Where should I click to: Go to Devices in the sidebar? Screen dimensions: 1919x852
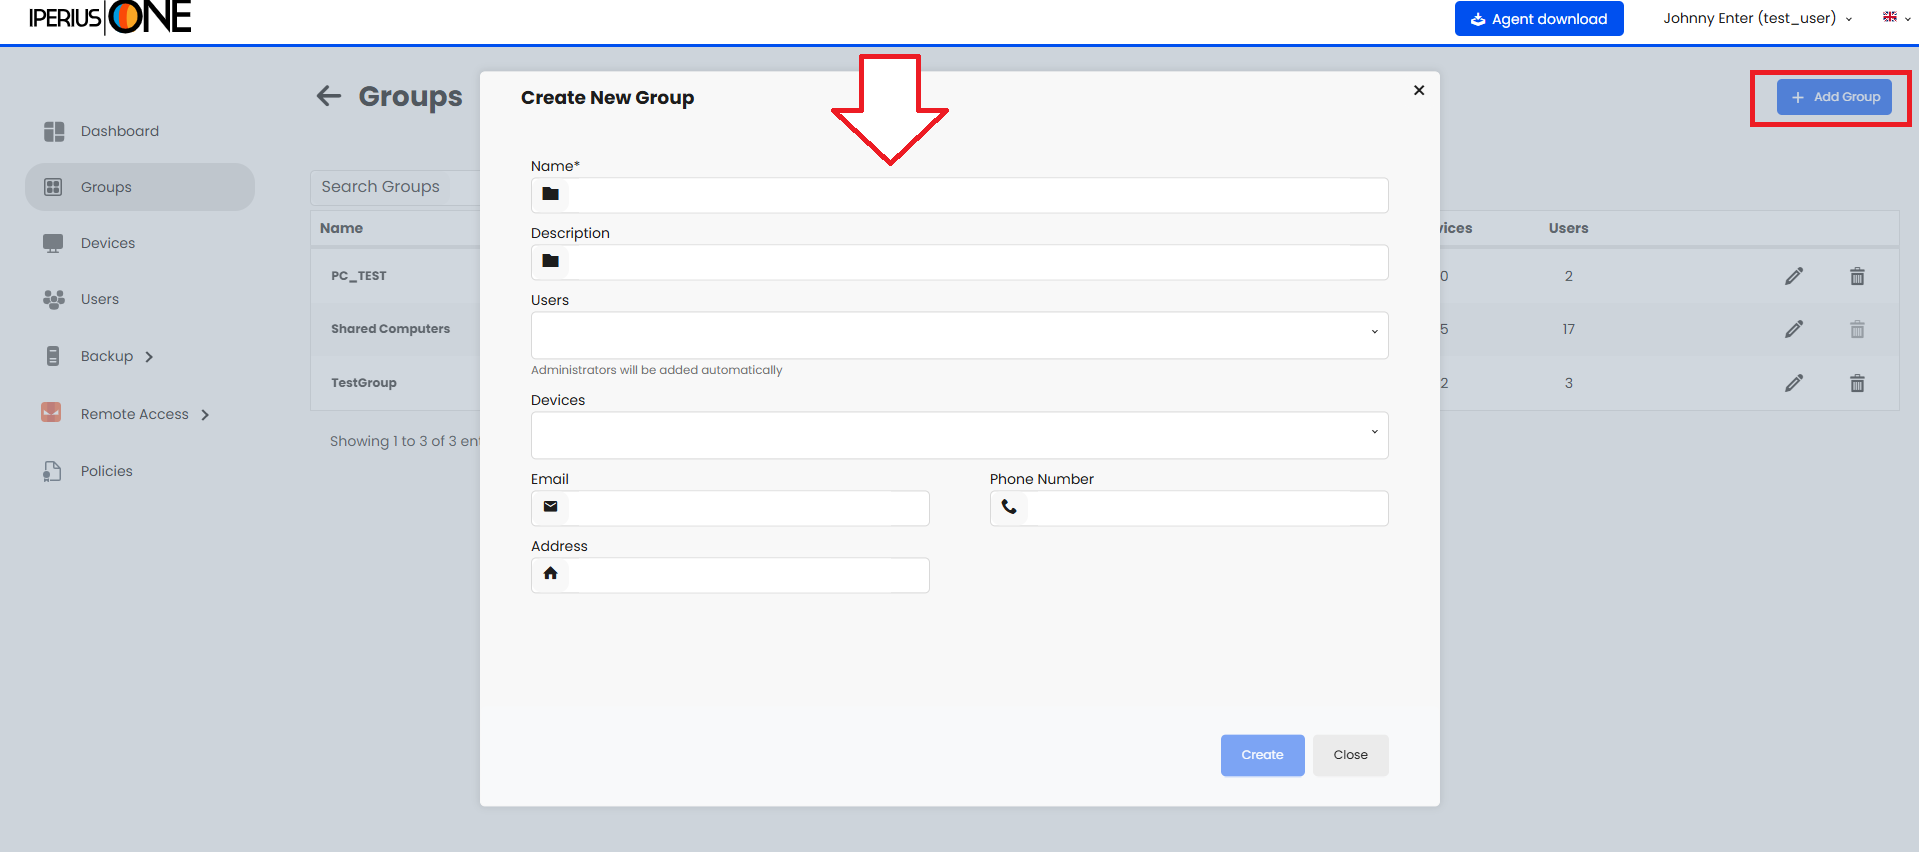click(107, 243)
